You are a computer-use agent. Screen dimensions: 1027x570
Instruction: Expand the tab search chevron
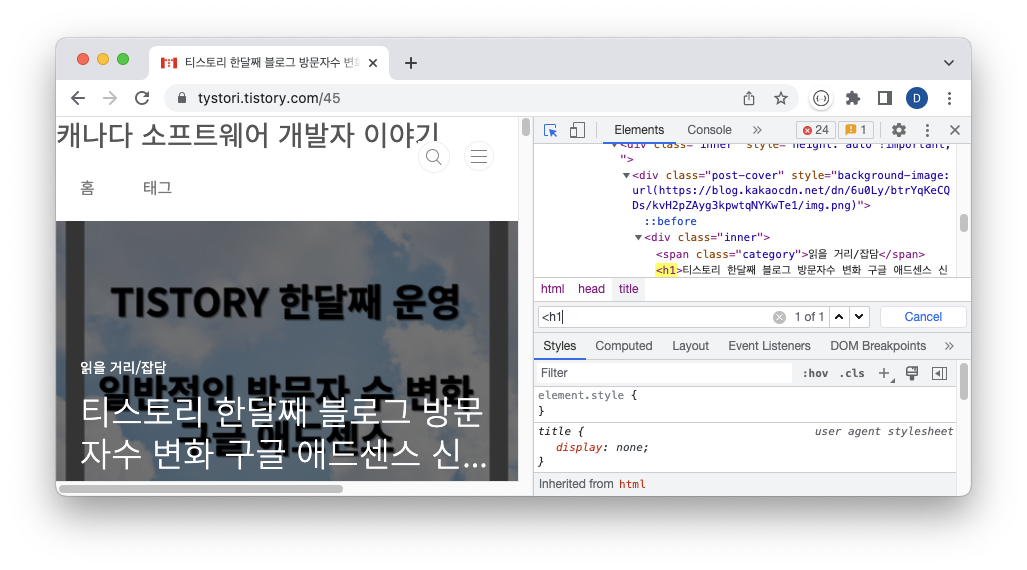point(948,63)
